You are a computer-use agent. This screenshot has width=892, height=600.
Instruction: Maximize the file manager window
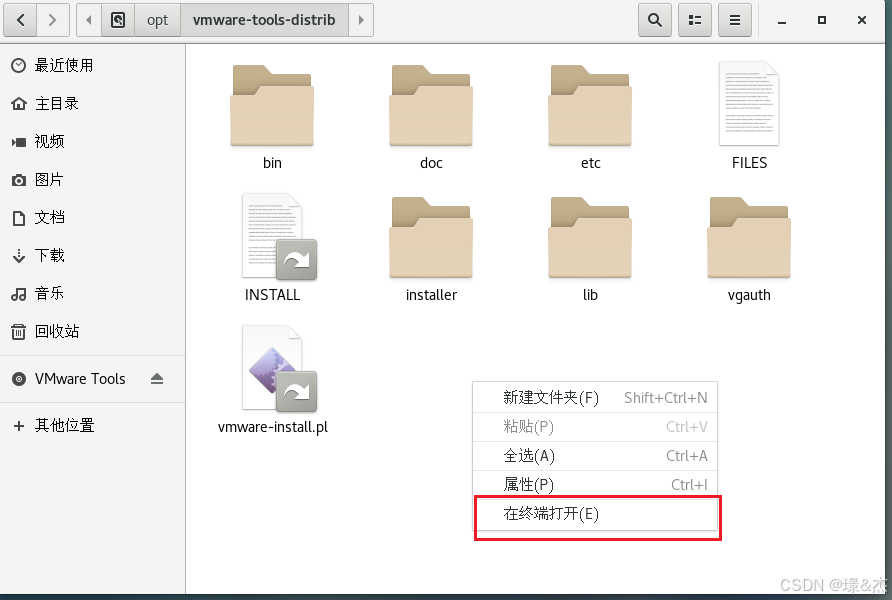point(822,20)
